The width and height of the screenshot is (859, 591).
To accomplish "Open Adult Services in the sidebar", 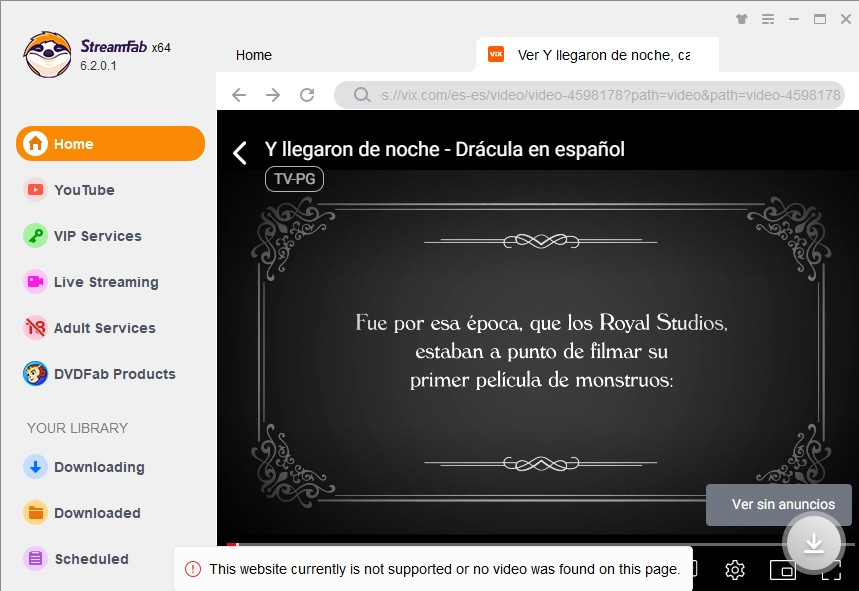I will click(x=104, y=328).
